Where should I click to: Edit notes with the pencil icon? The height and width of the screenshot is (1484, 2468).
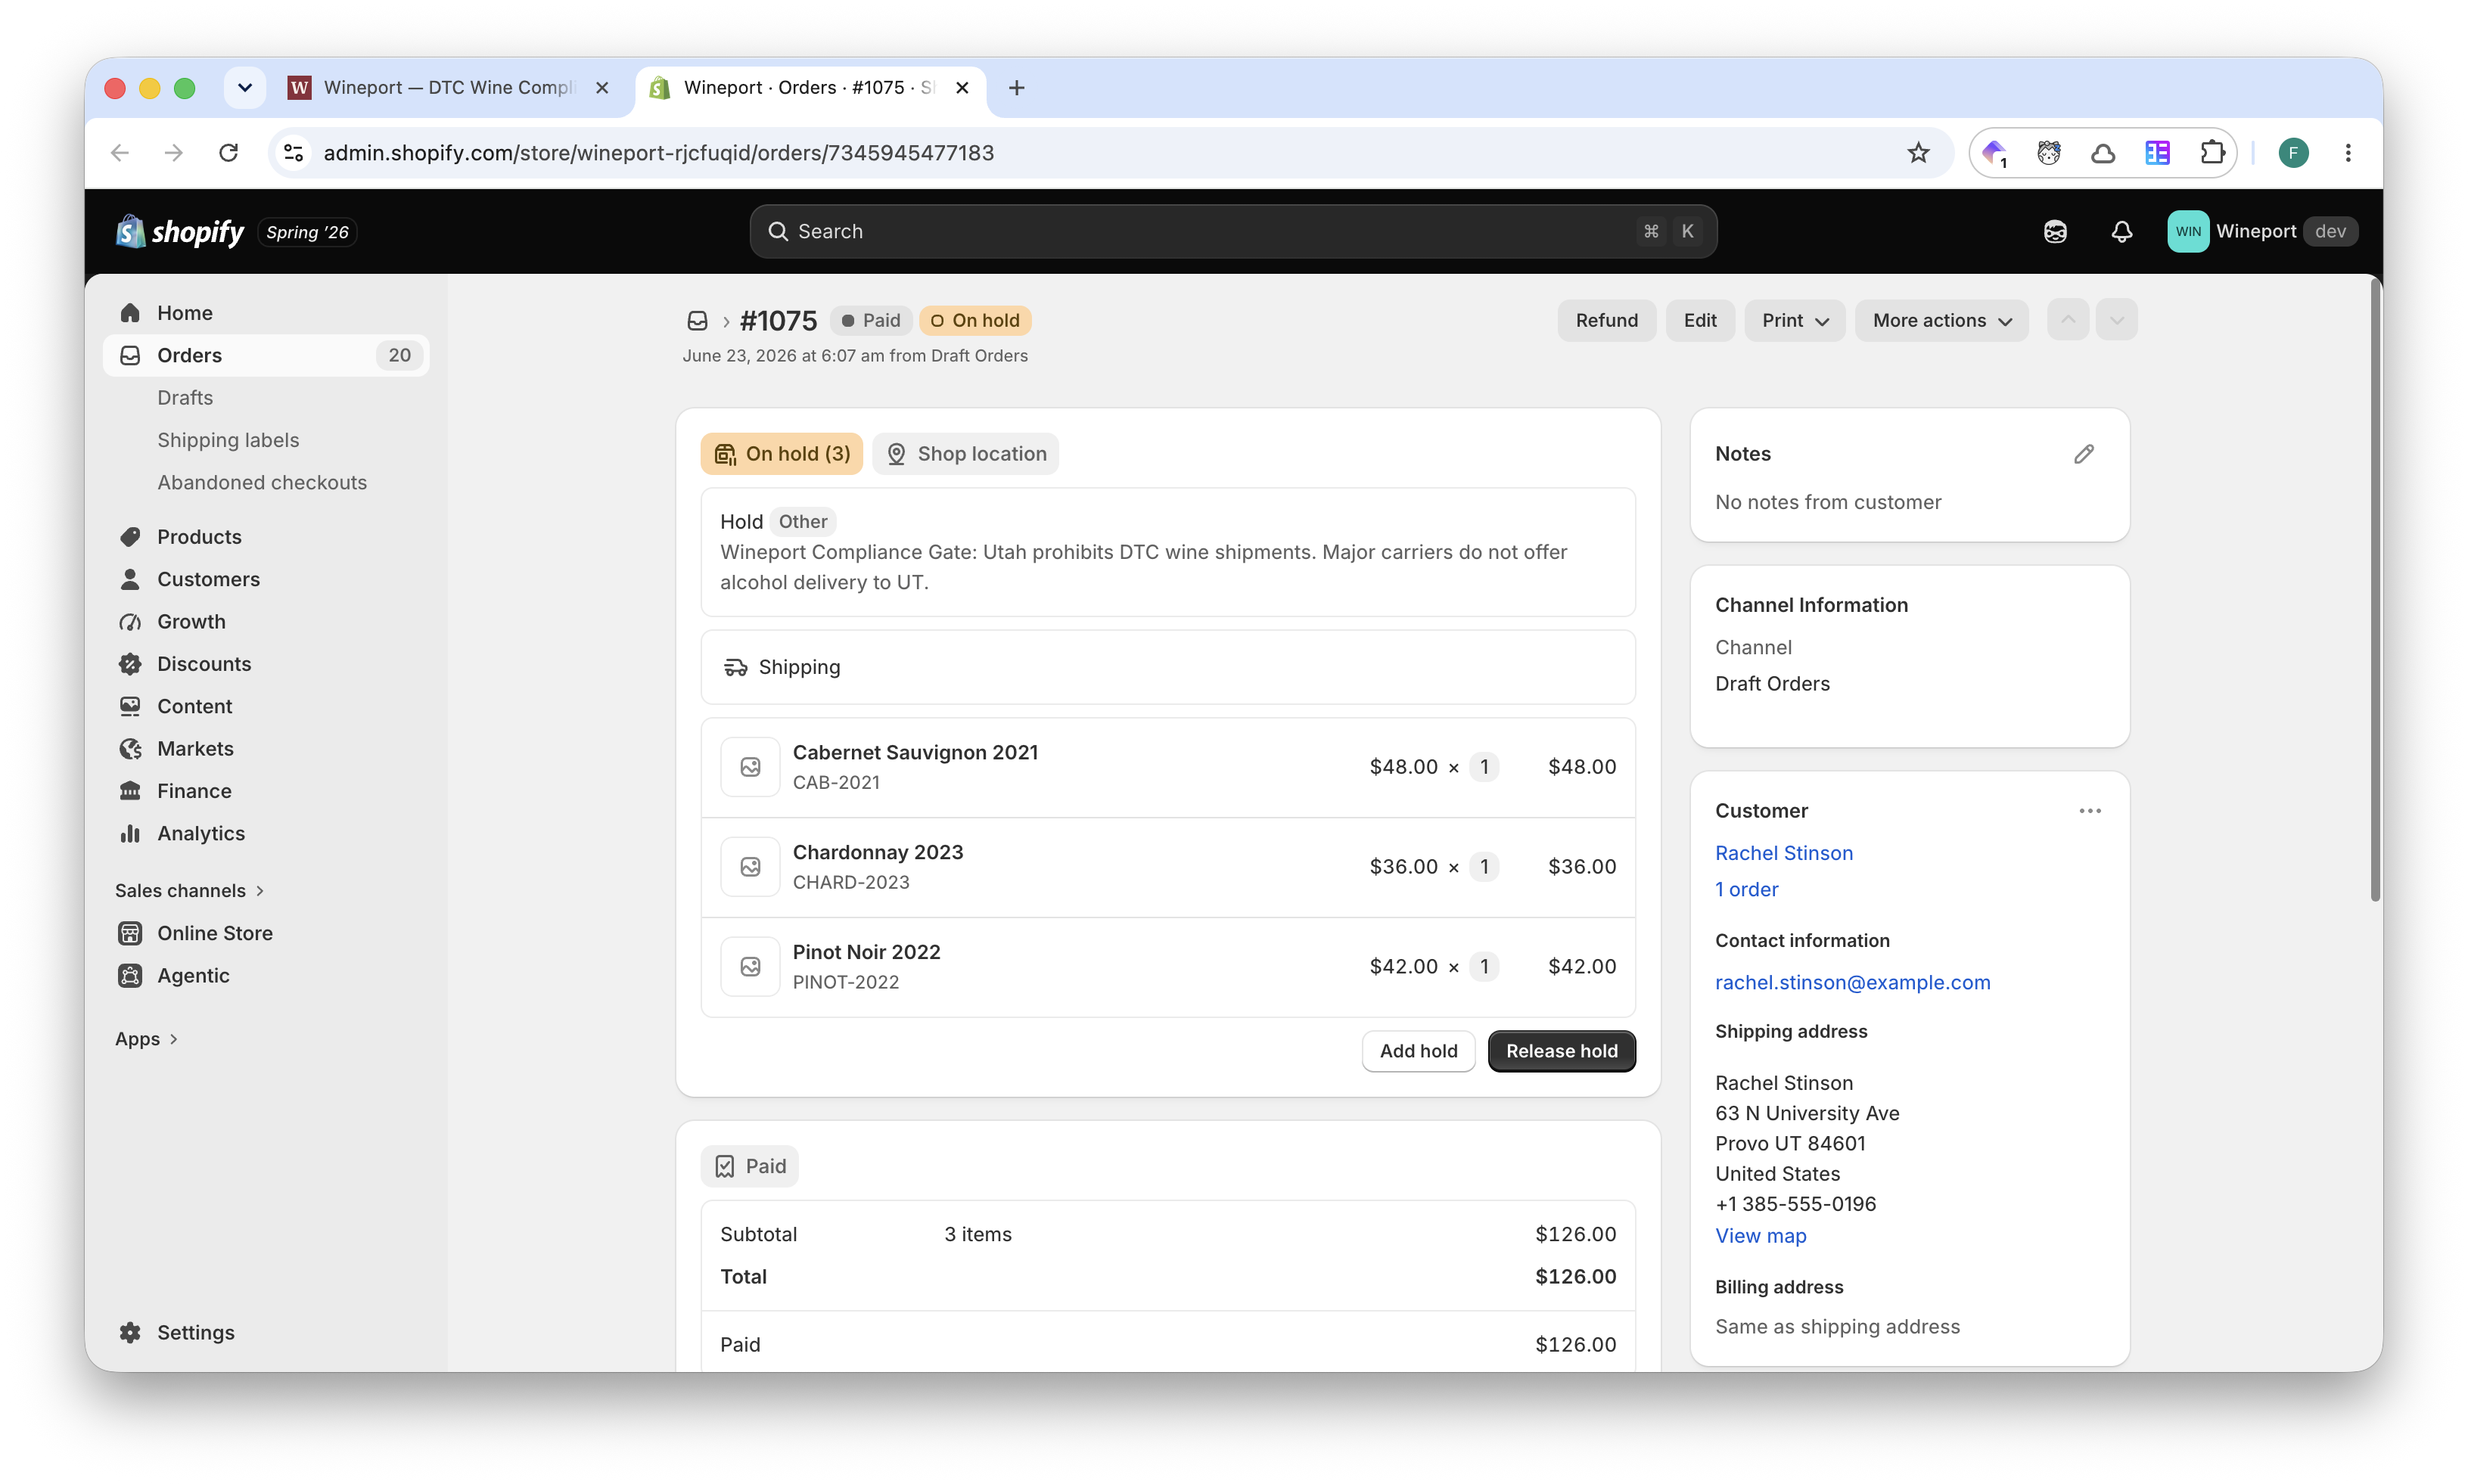2084,454
